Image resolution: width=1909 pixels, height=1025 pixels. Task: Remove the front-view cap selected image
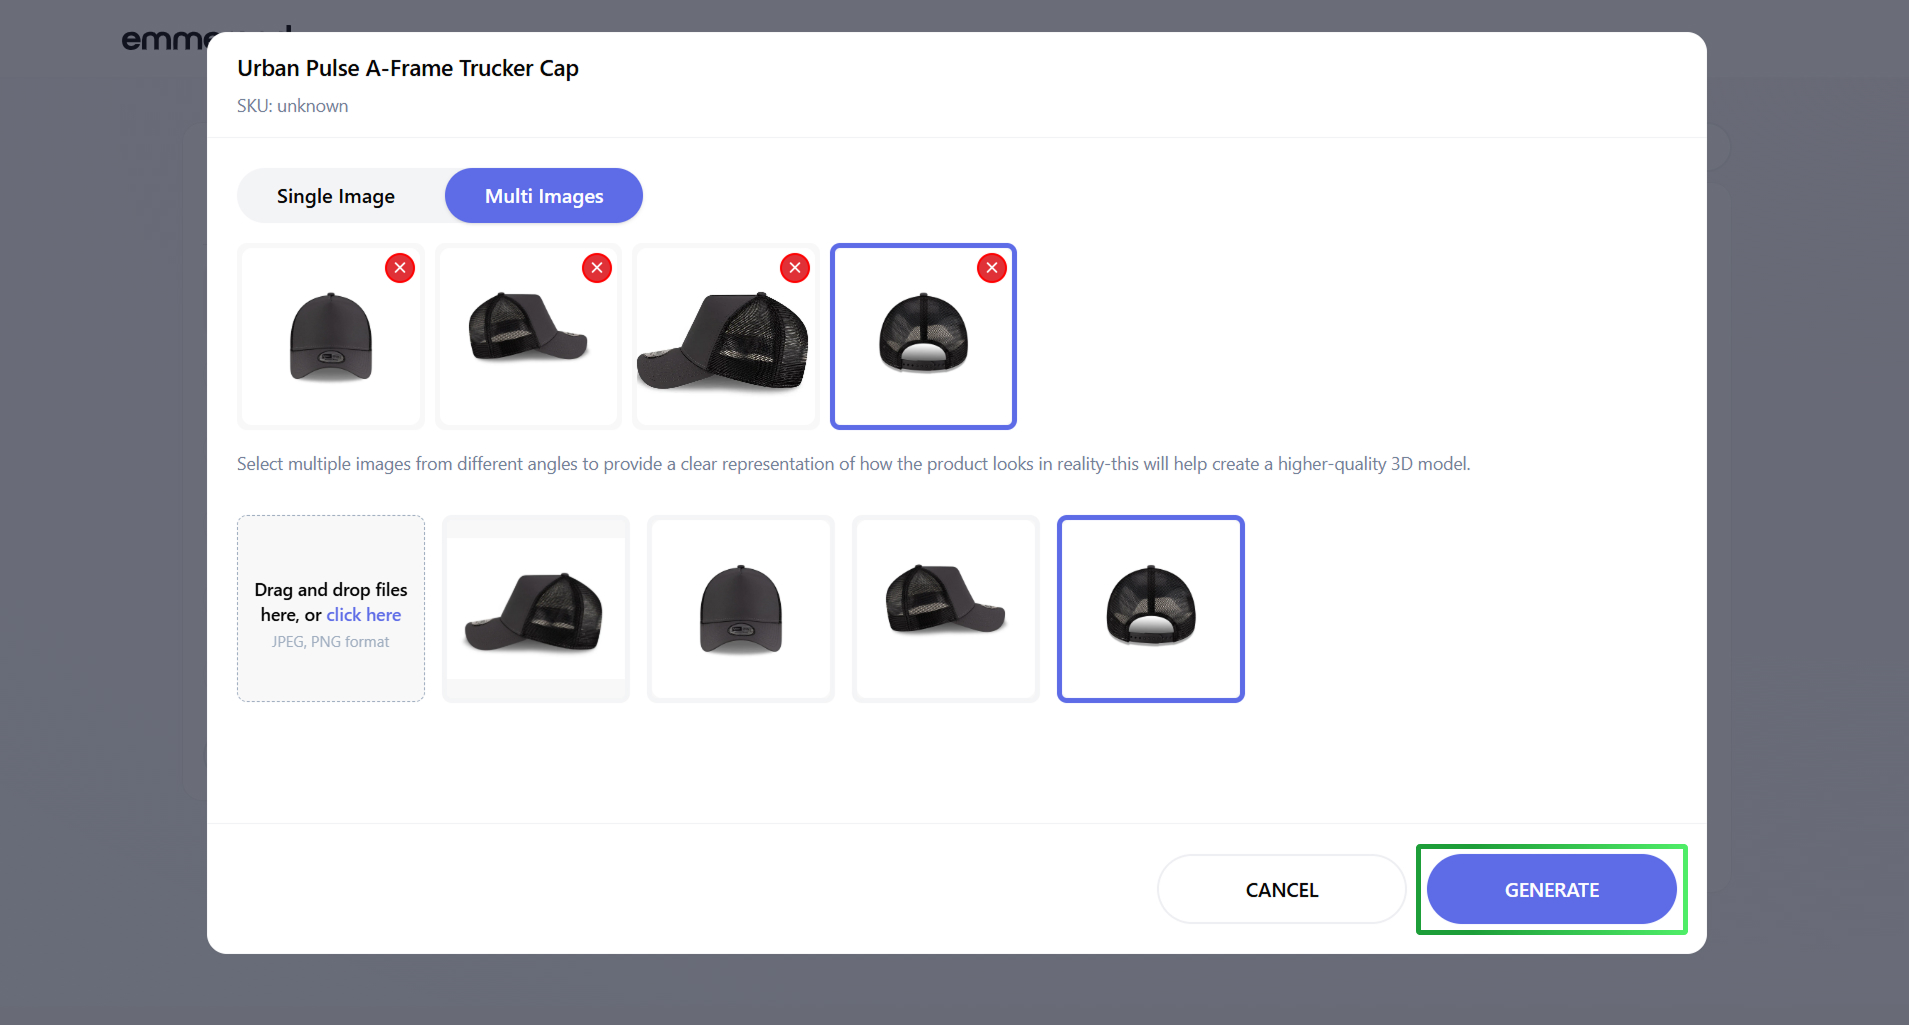pos(400,268)
